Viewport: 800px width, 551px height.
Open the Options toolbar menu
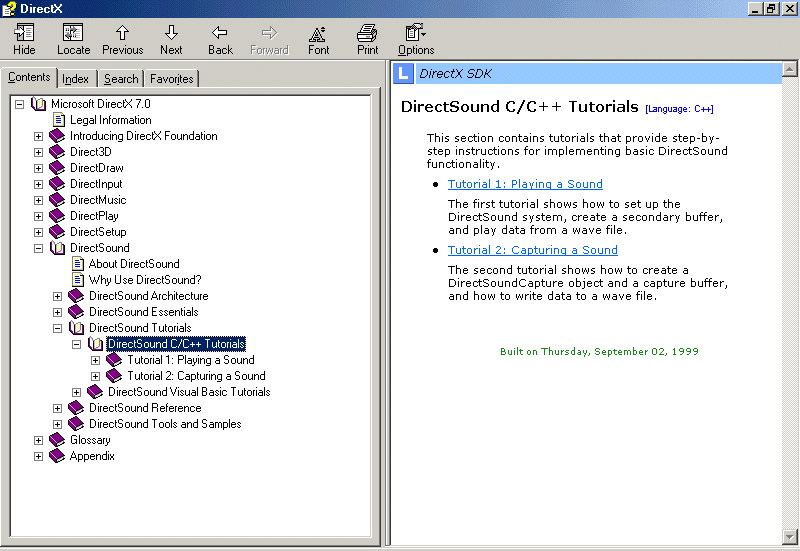pyautogui.click(x=416, y=33)
